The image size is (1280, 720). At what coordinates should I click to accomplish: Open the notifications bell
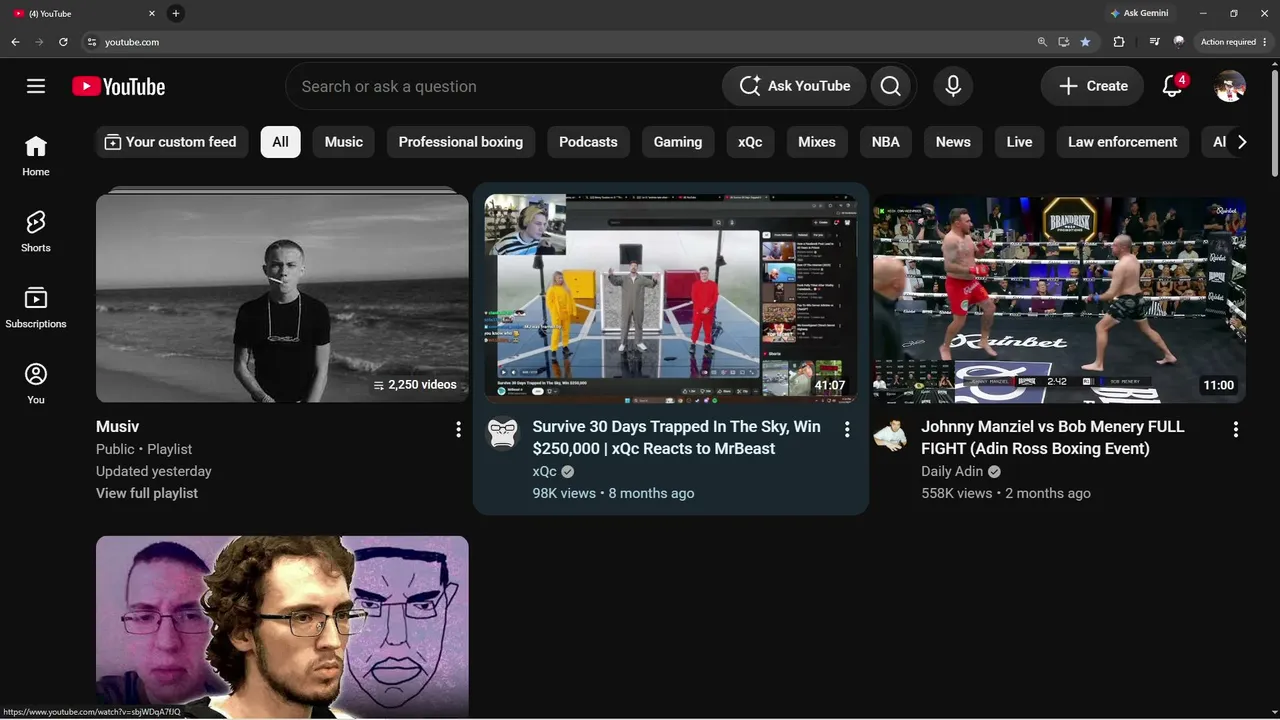pos(1173,86)
